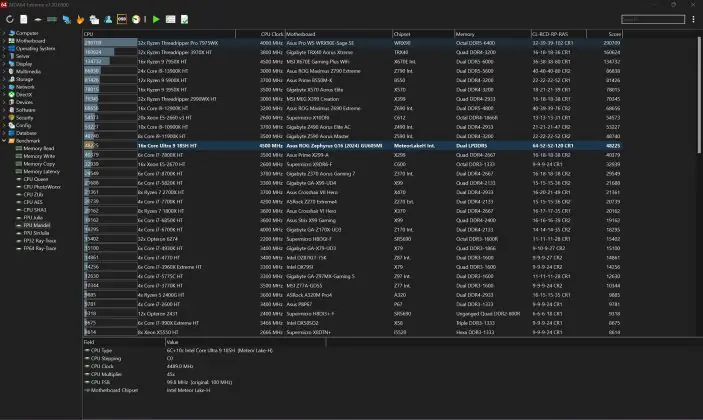Click the disk drive benchmark toolbar icon
The width and height of the screenshot is (703, 420).
click(x=38, y=19)
